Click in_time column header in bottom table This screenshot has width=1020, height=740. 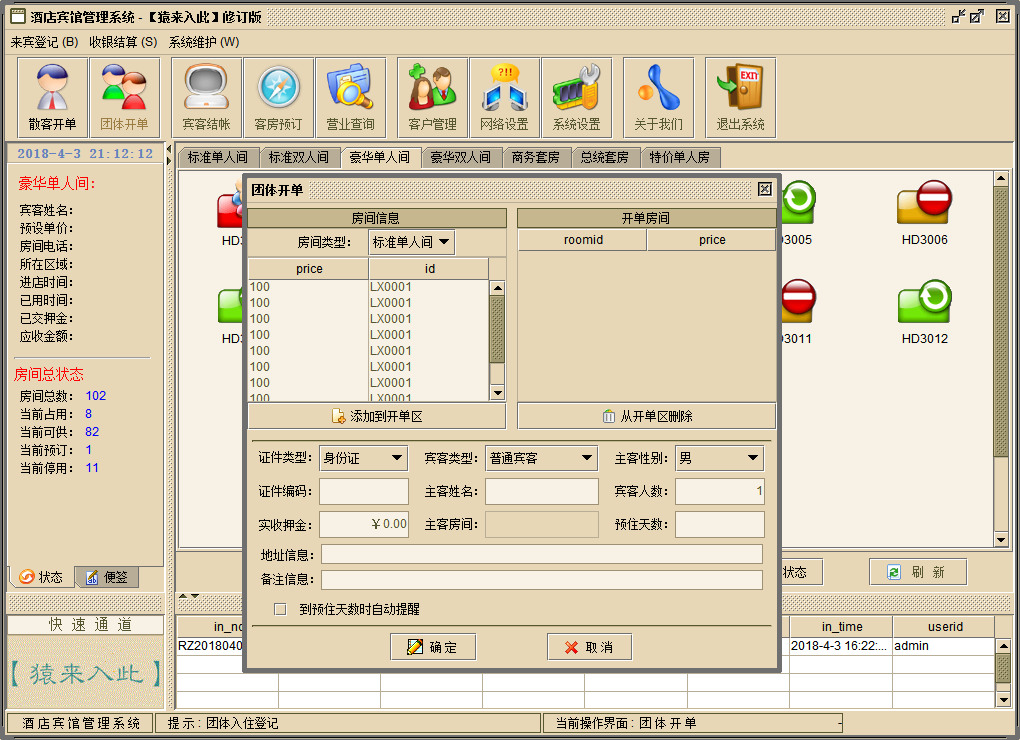coord(842,627)
